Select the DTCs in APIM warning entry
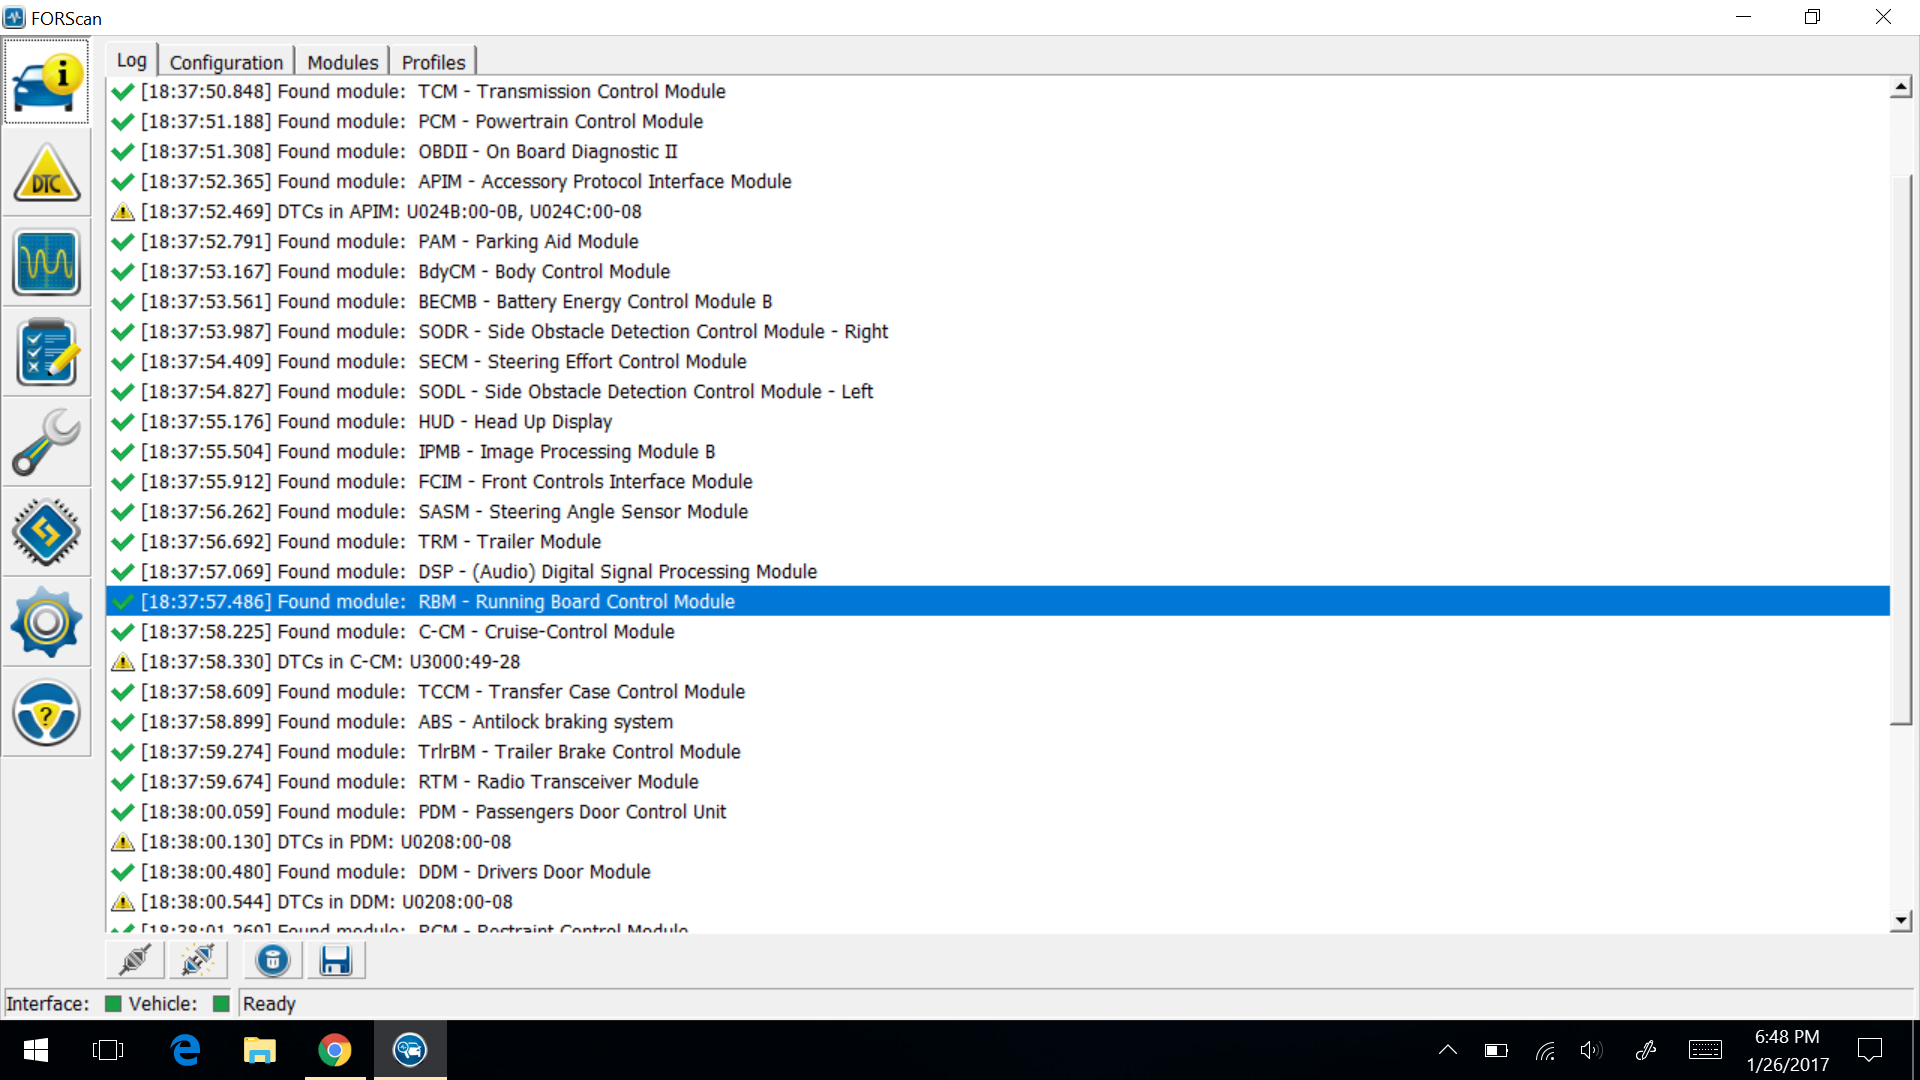1920x1080 pixels. click(390, 212)
